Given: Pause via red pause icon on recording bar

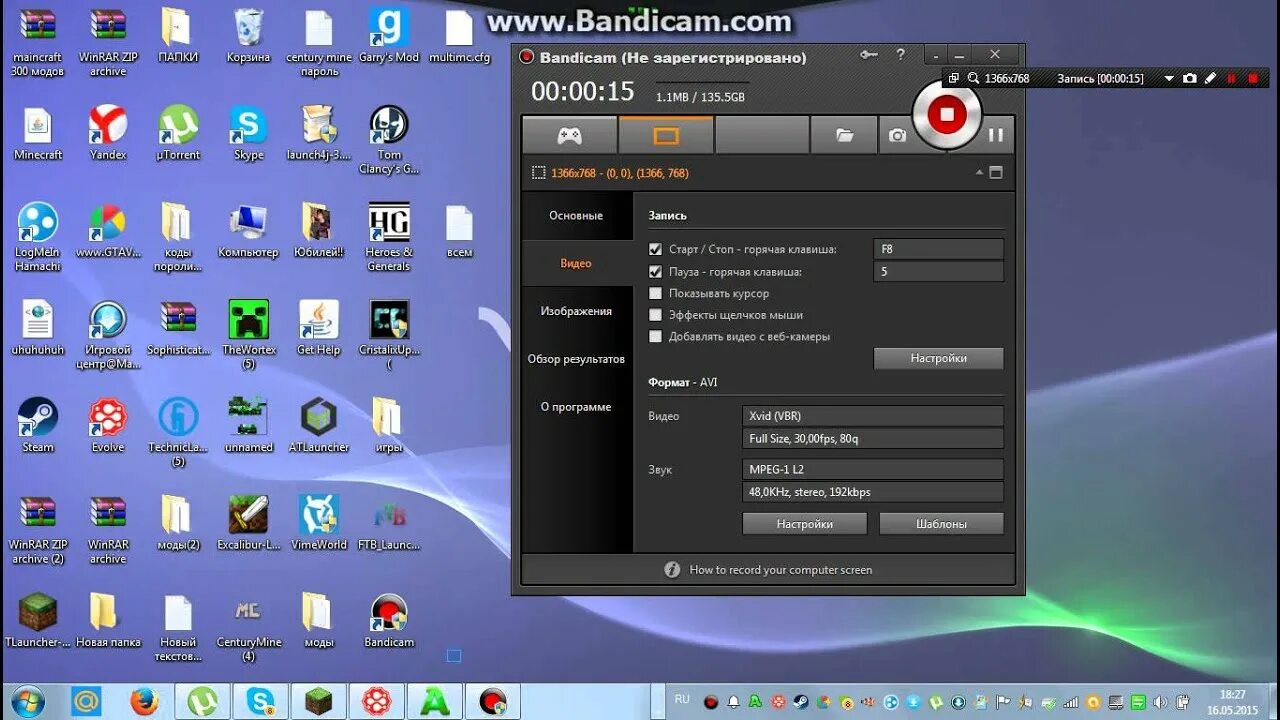Looking at the screenshot, I should click(x=1231, y=78).
